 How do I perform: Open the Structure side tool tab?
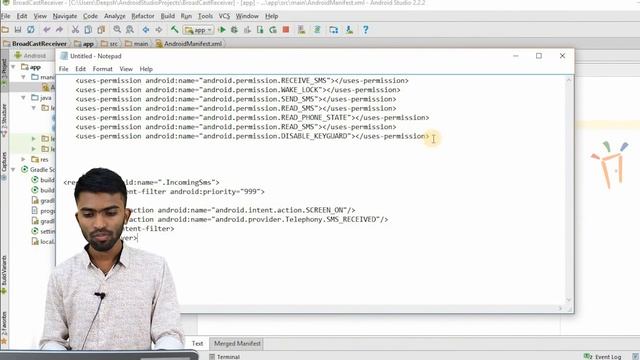click(x=4, y=119)
